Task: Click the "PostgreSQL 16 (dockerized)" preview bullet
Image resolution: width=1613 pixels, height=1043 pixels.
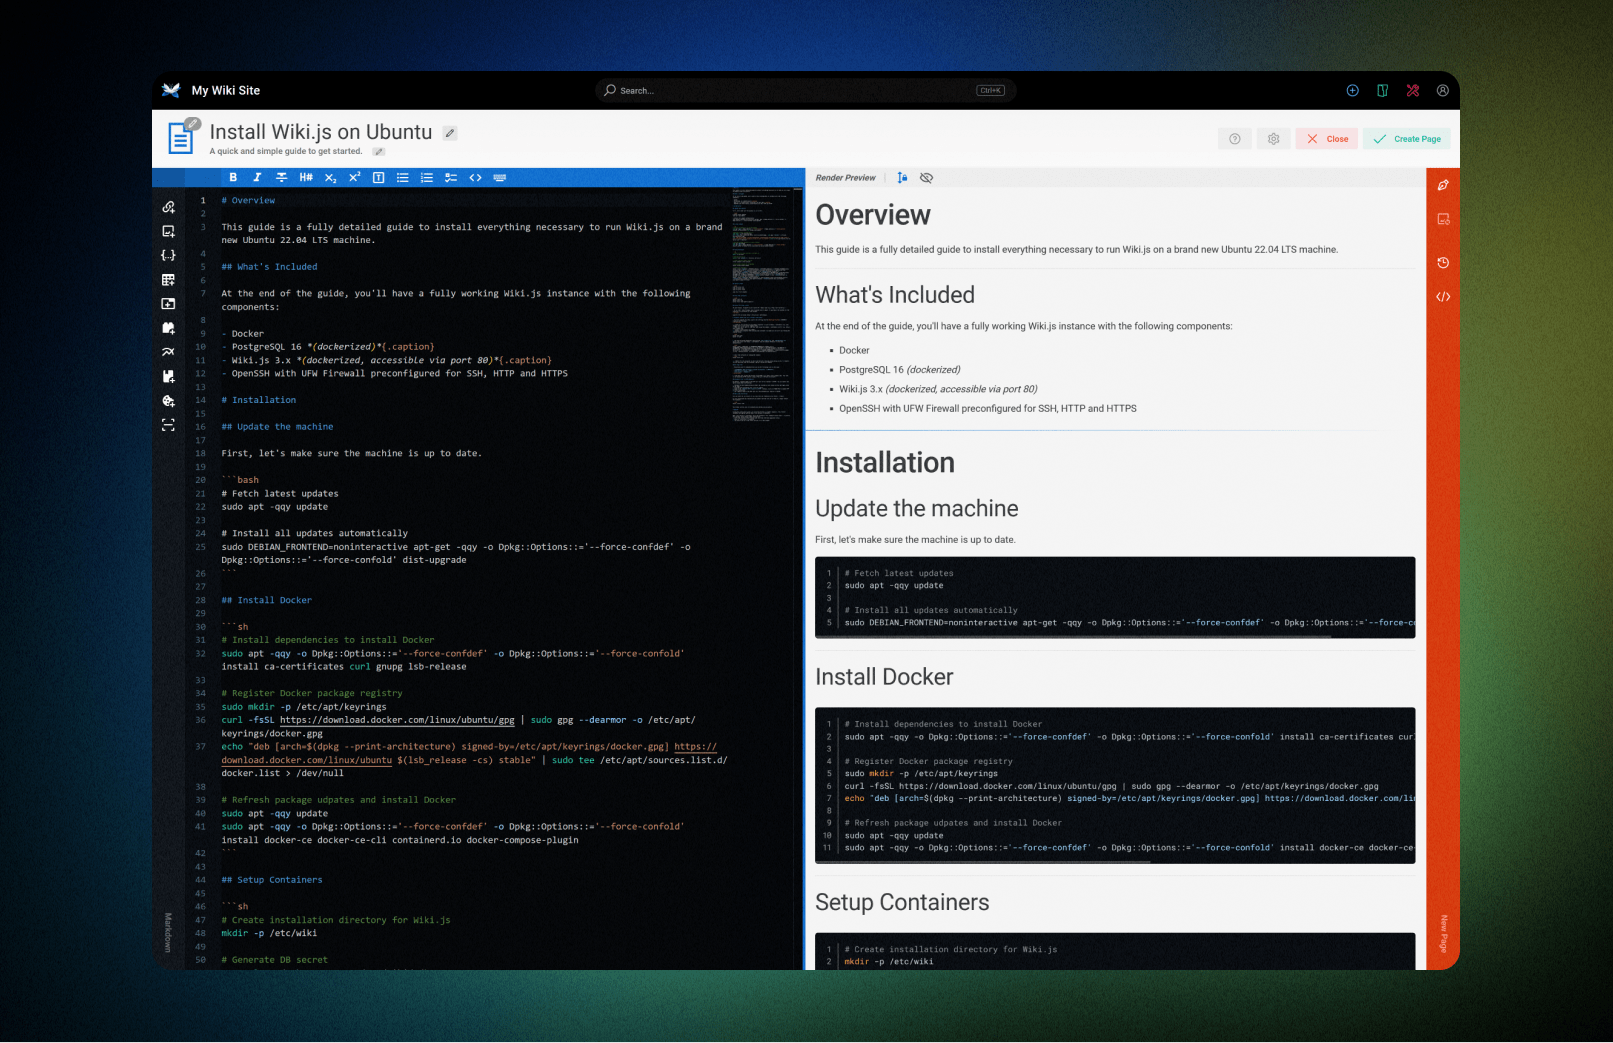Action: click(x=900, y=370)
